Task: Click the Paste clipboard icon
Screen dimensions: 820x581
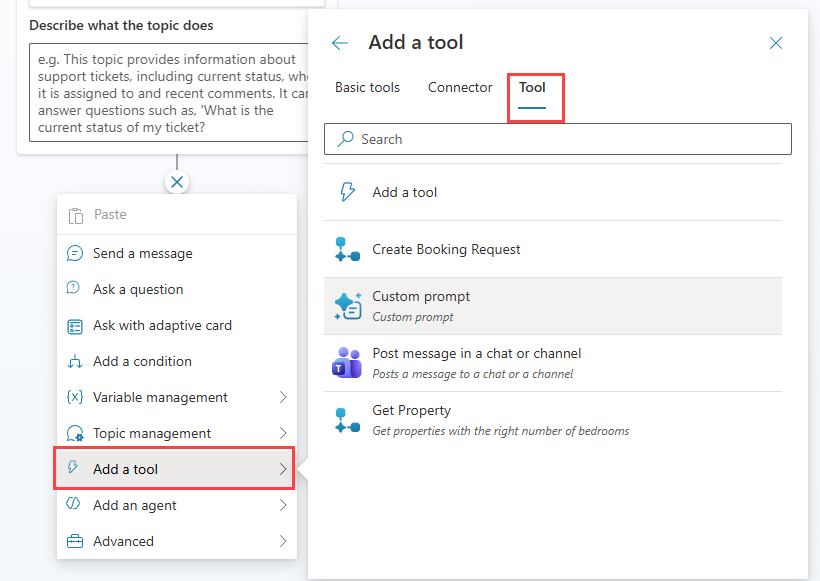Action: coord(75,215)
